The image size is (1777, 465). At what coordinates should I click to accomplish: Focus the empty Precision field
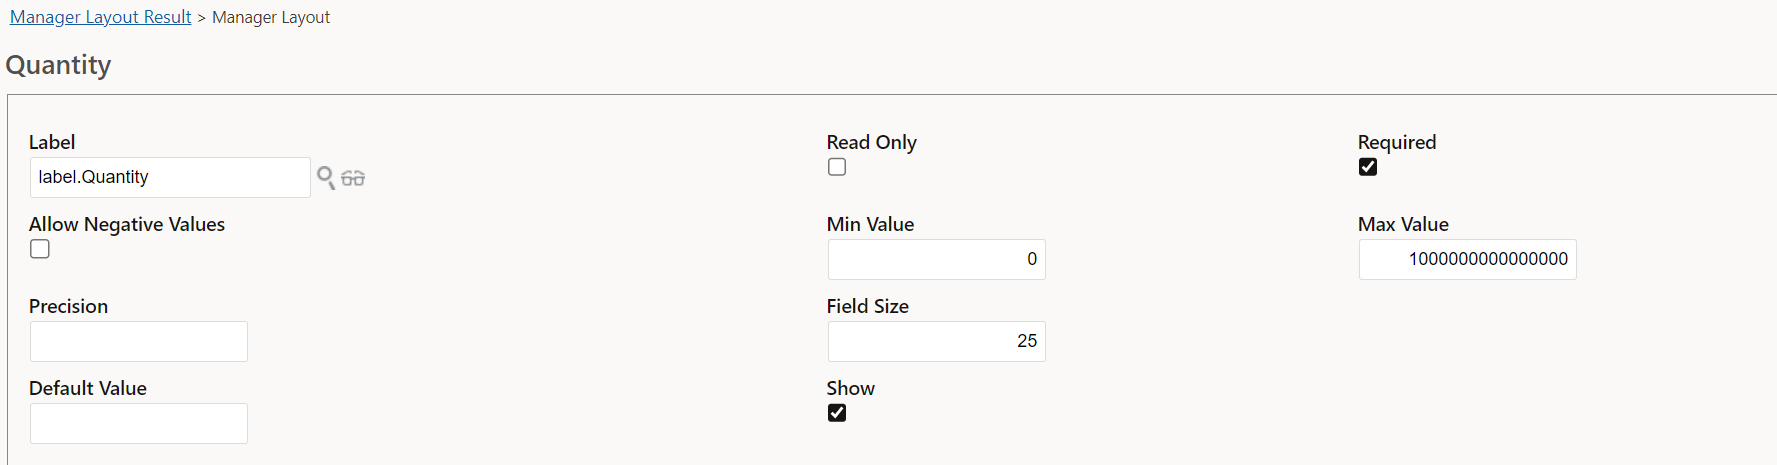click(x=139, y=341)
